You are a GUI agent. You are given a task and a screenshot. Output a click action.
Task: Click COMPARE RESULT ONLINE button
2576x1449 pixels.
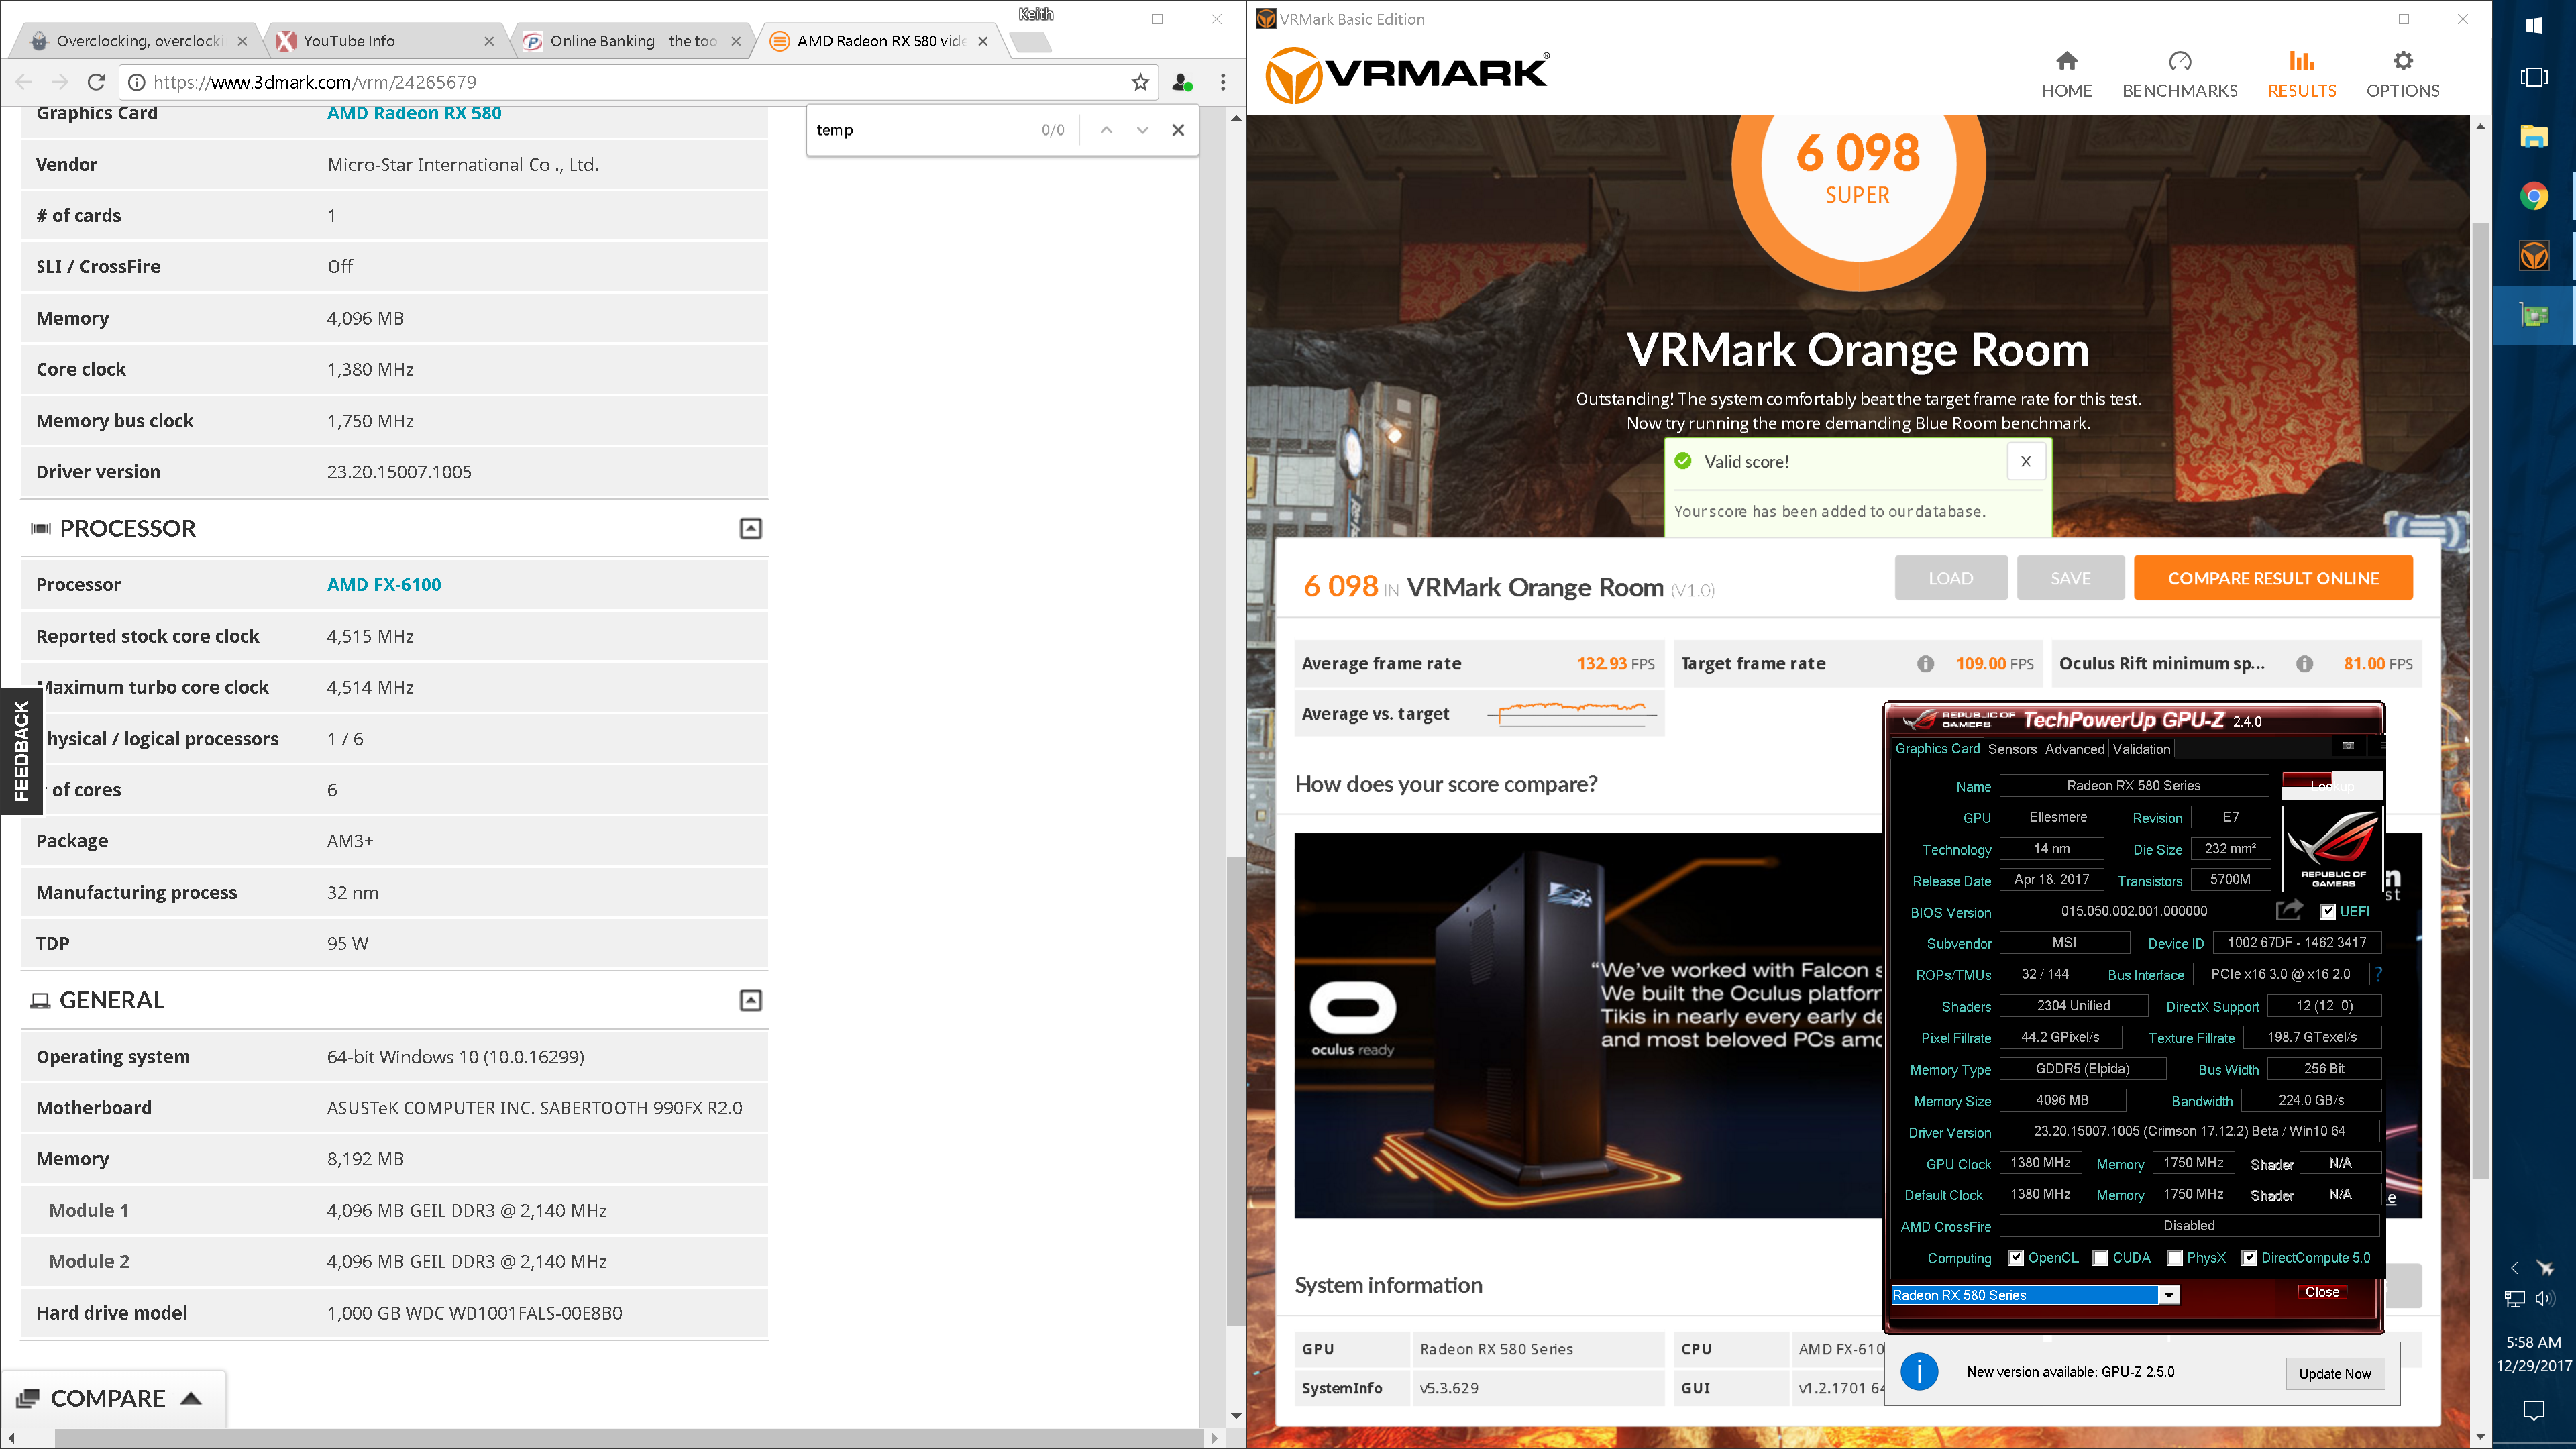click(x=2273, y=578)
